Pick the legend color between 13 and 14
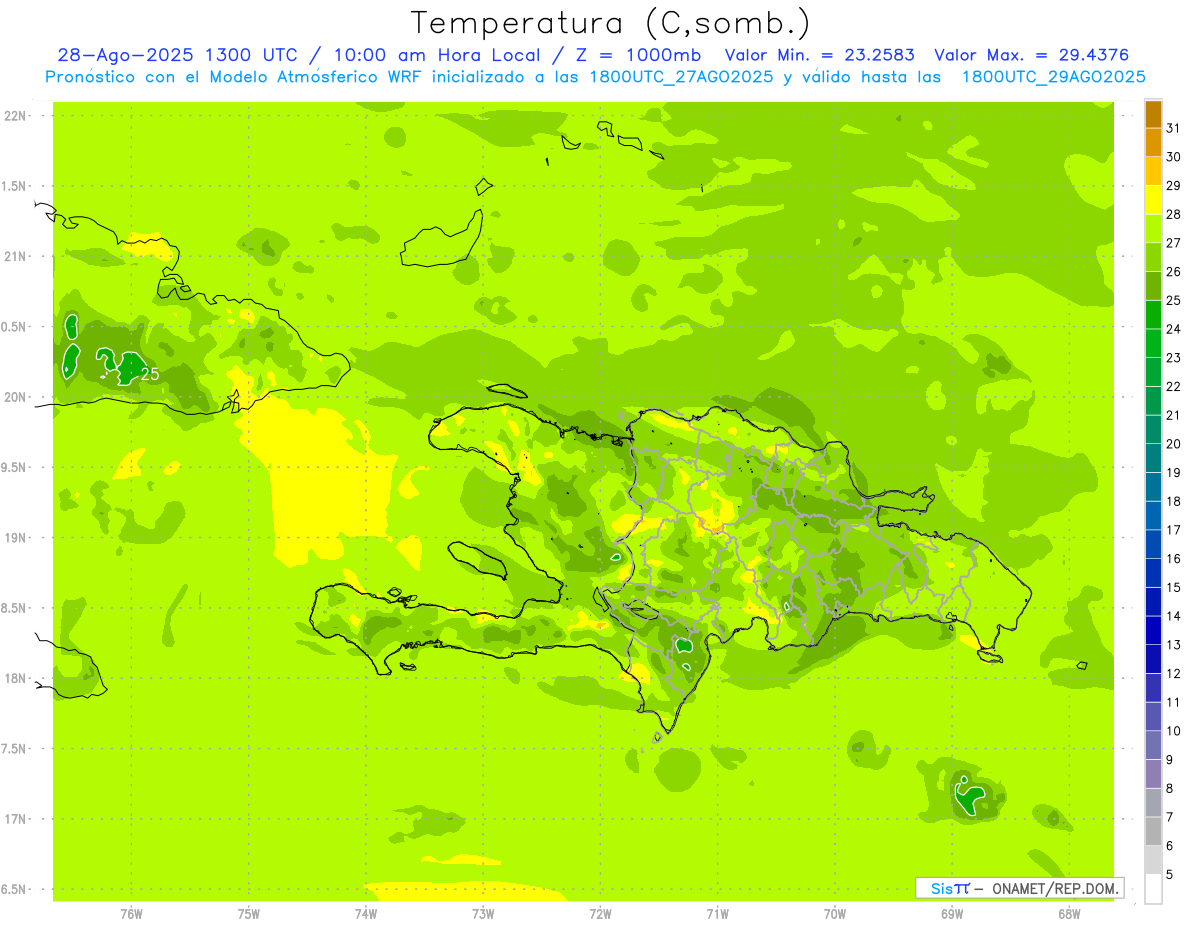 [x=1153, y=630]
